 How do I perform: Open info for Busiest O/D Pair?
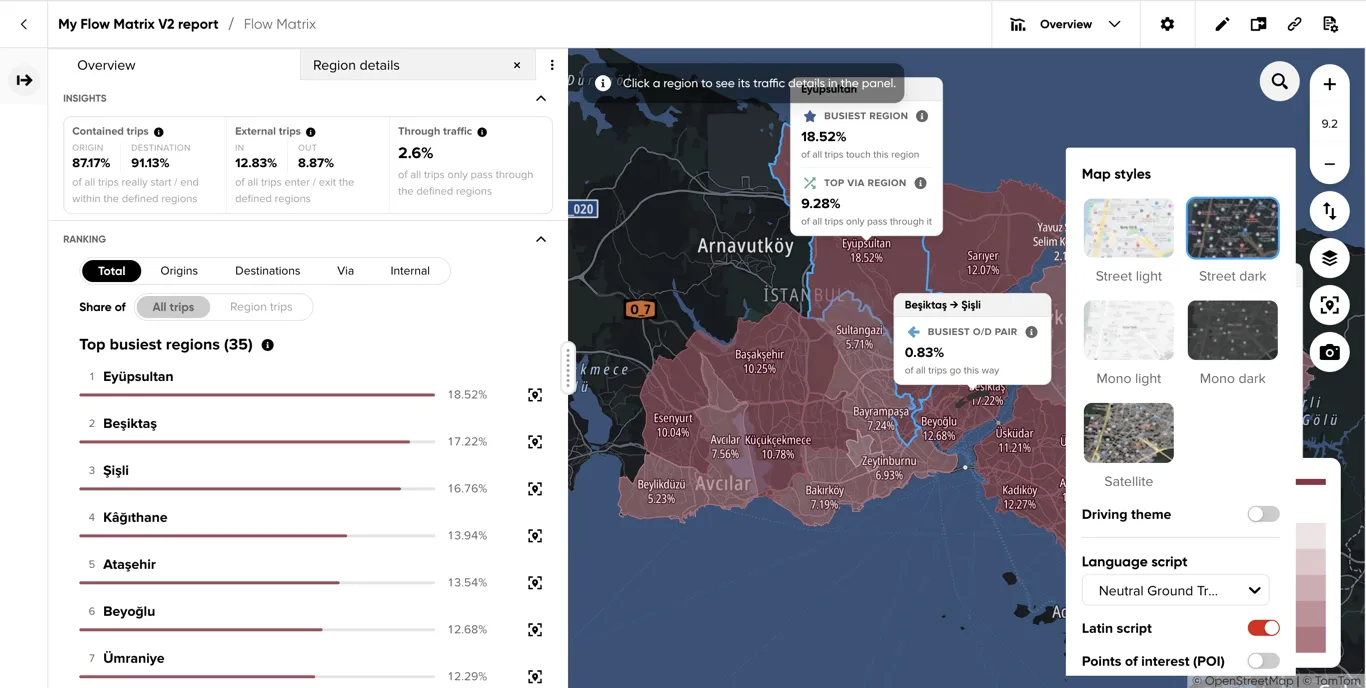click(1031, 332)
